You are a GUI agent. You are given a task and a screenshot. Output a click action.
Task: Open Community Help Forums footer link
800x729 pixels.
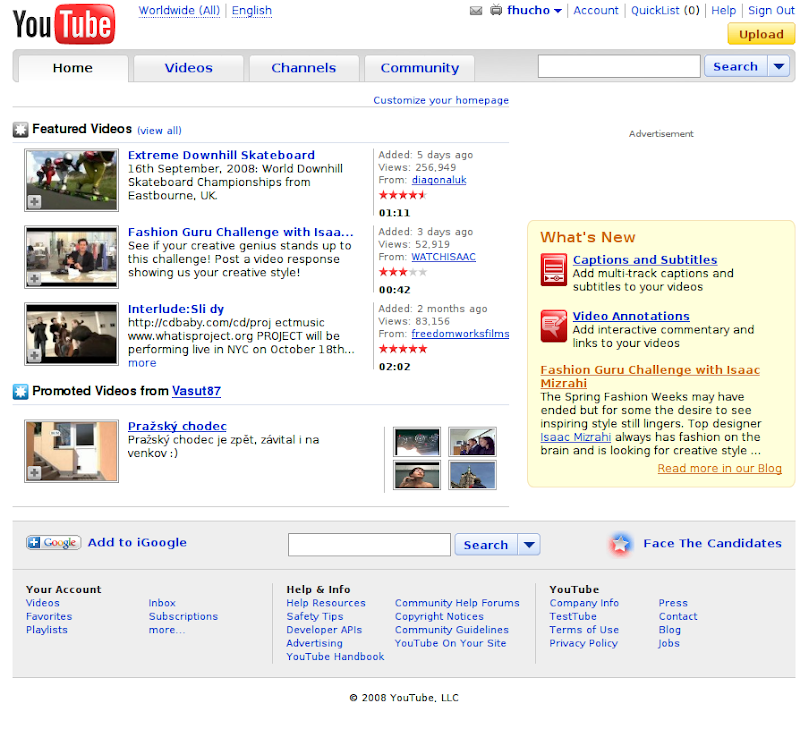[x=457, y=603]
